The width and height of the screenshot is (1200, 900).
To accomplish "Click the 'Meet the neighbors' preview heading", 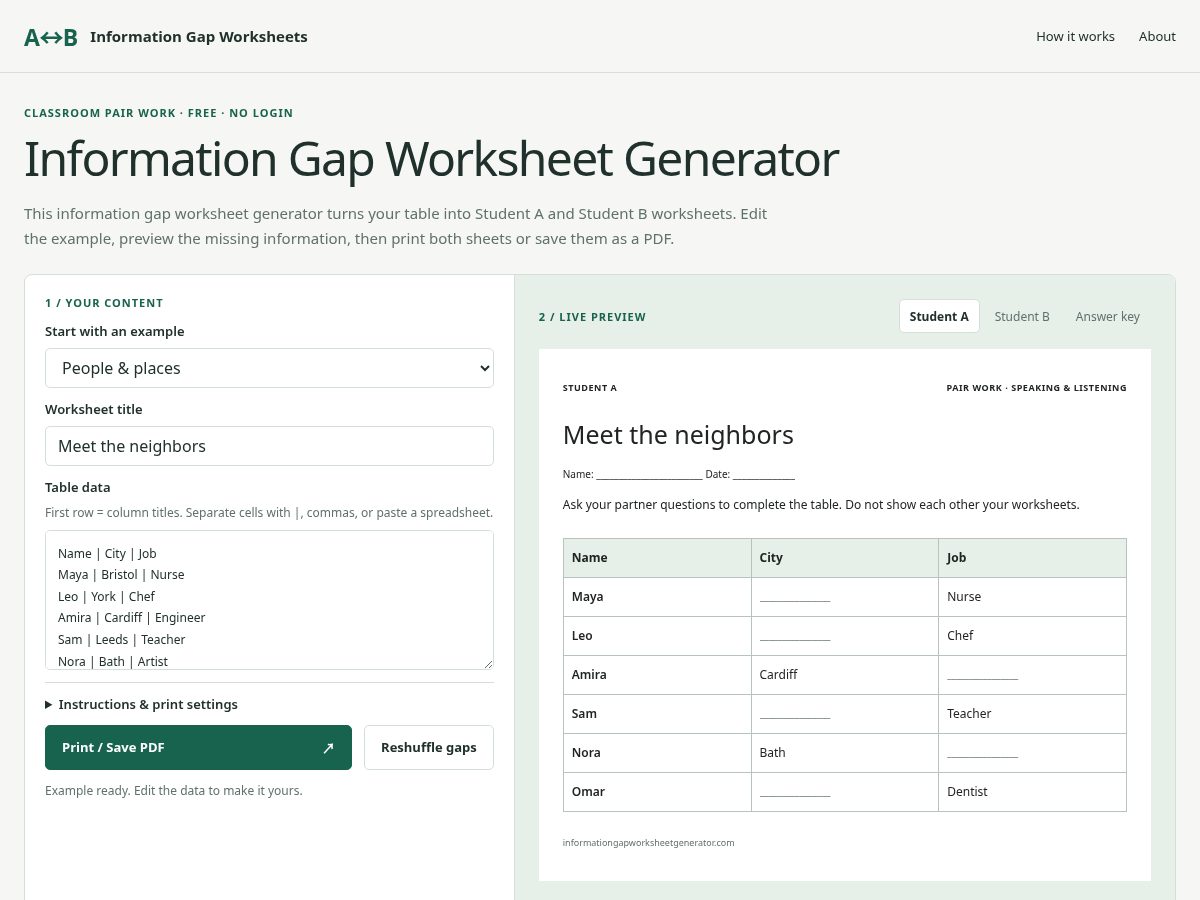I will coord(678,435).
